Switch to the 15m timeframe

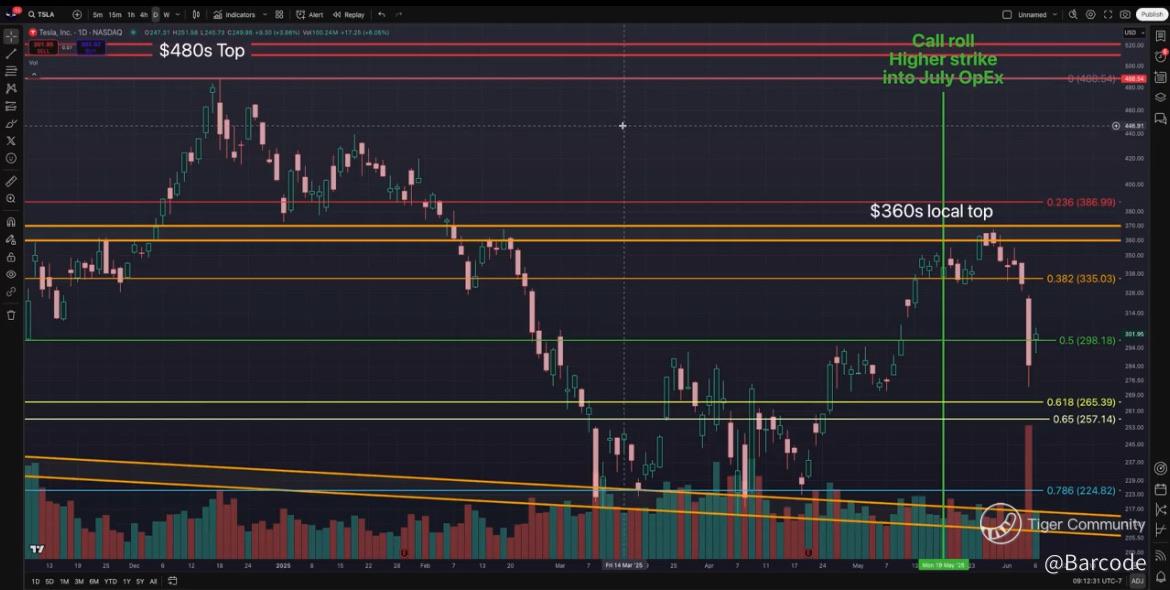pos(114,14)
